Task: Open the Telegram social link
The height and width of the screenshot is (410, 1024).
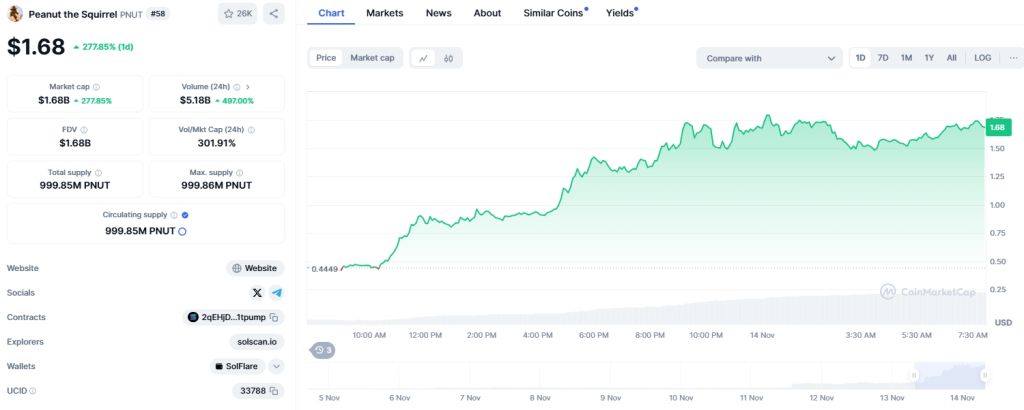Action: tap(276, 292)
